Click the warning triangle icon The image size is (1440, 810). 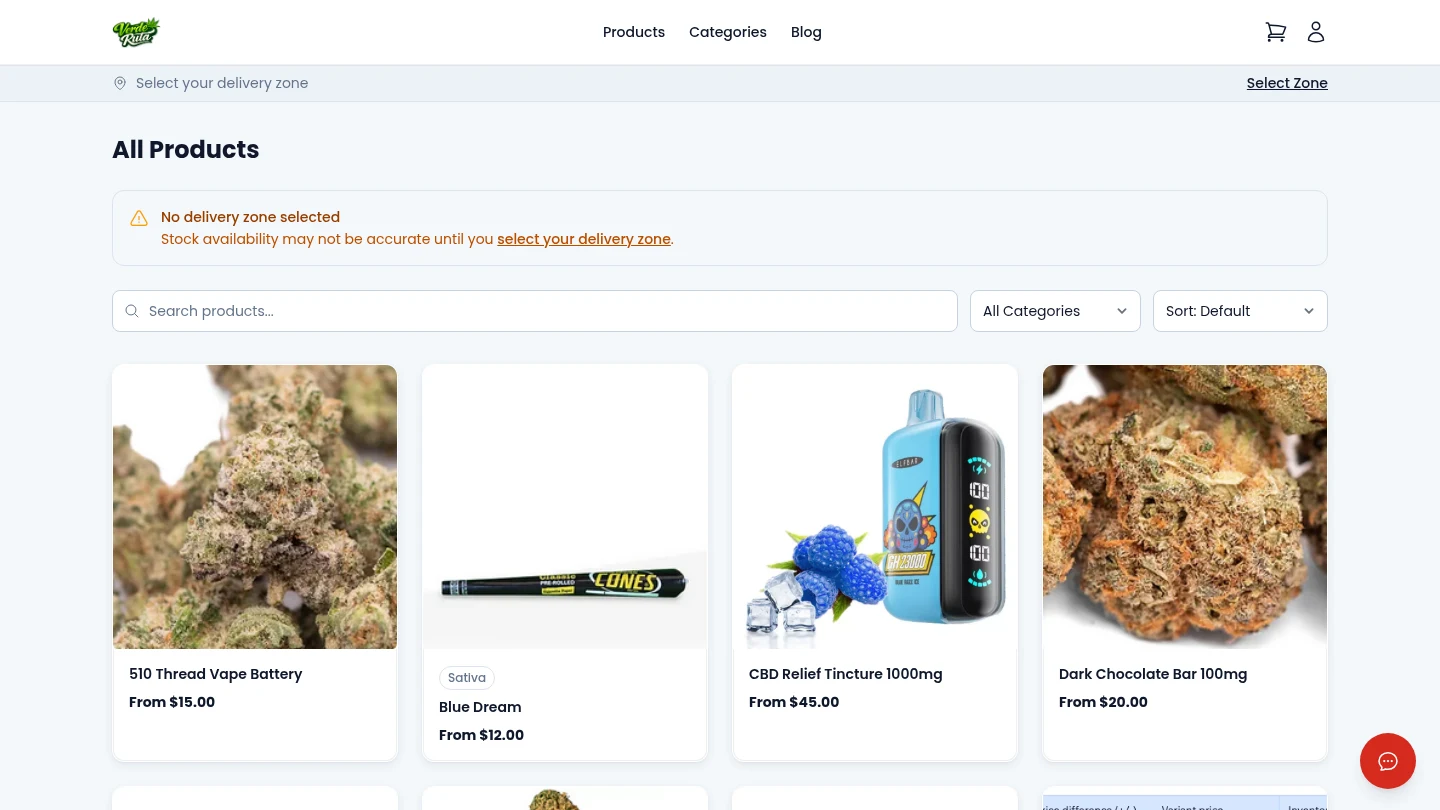(x=139, y=218)
